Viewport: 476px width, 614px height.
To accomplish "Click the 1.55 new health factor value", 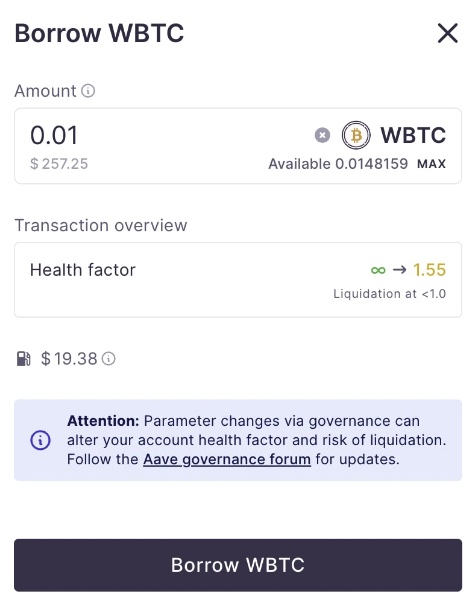I will (x=429, y=270).
